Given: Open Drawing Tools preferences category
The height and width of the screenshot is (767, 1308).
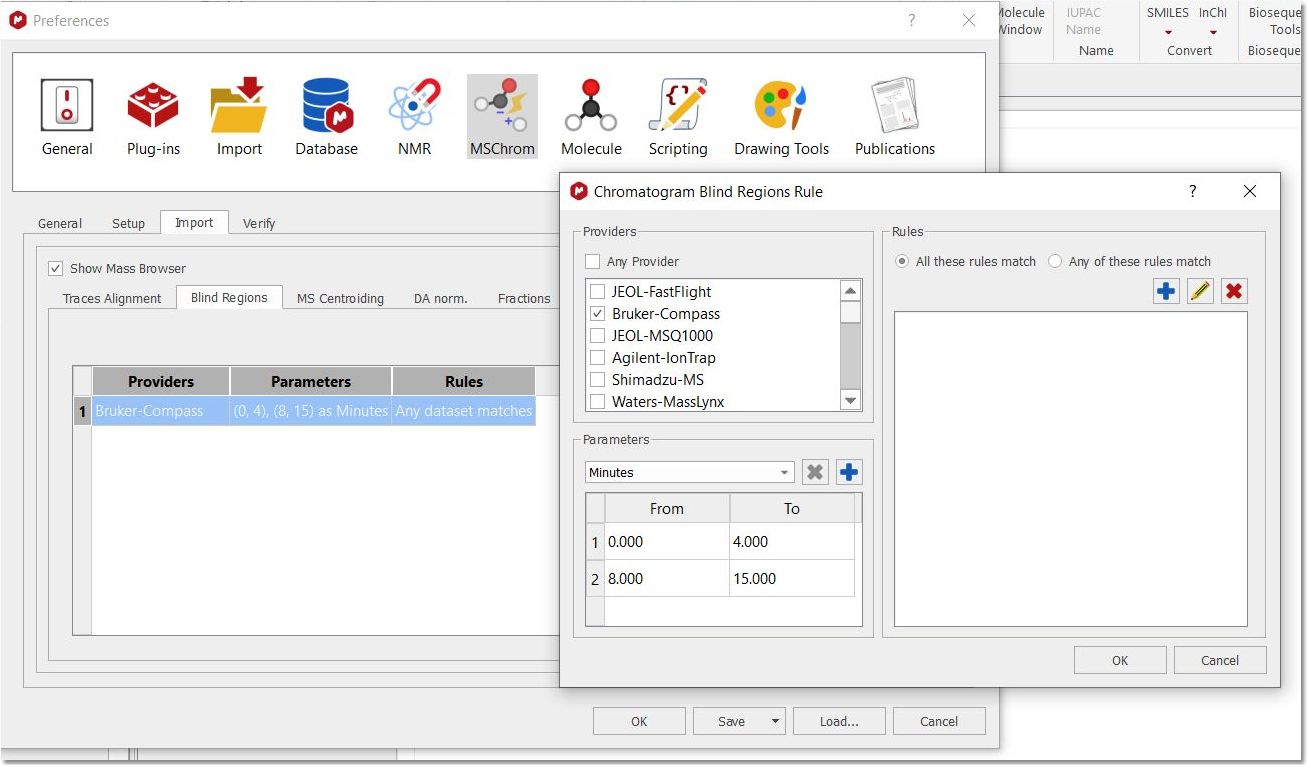Looking at the screenshot, I should pyautogui.click(x=781, y=118).
